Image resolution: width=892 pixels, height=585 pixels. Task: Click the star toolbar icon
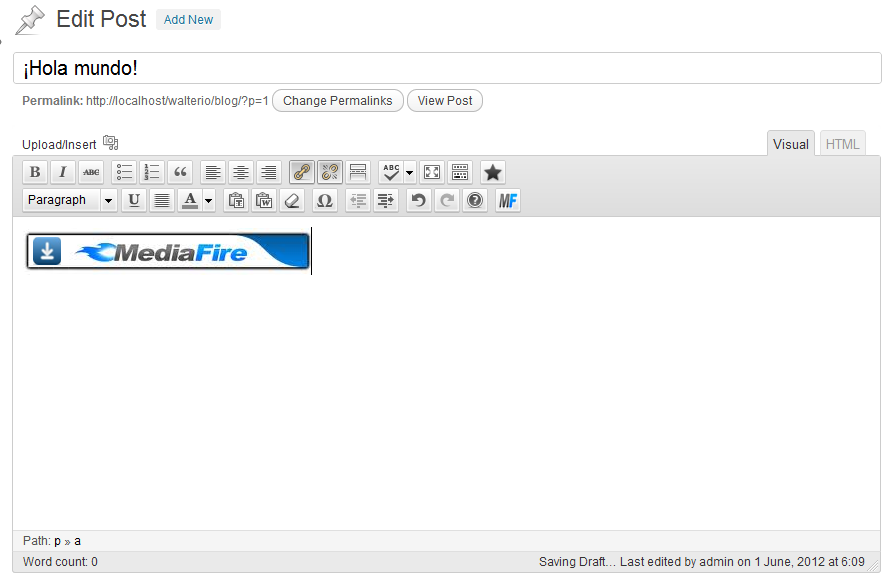pos(493,172)
